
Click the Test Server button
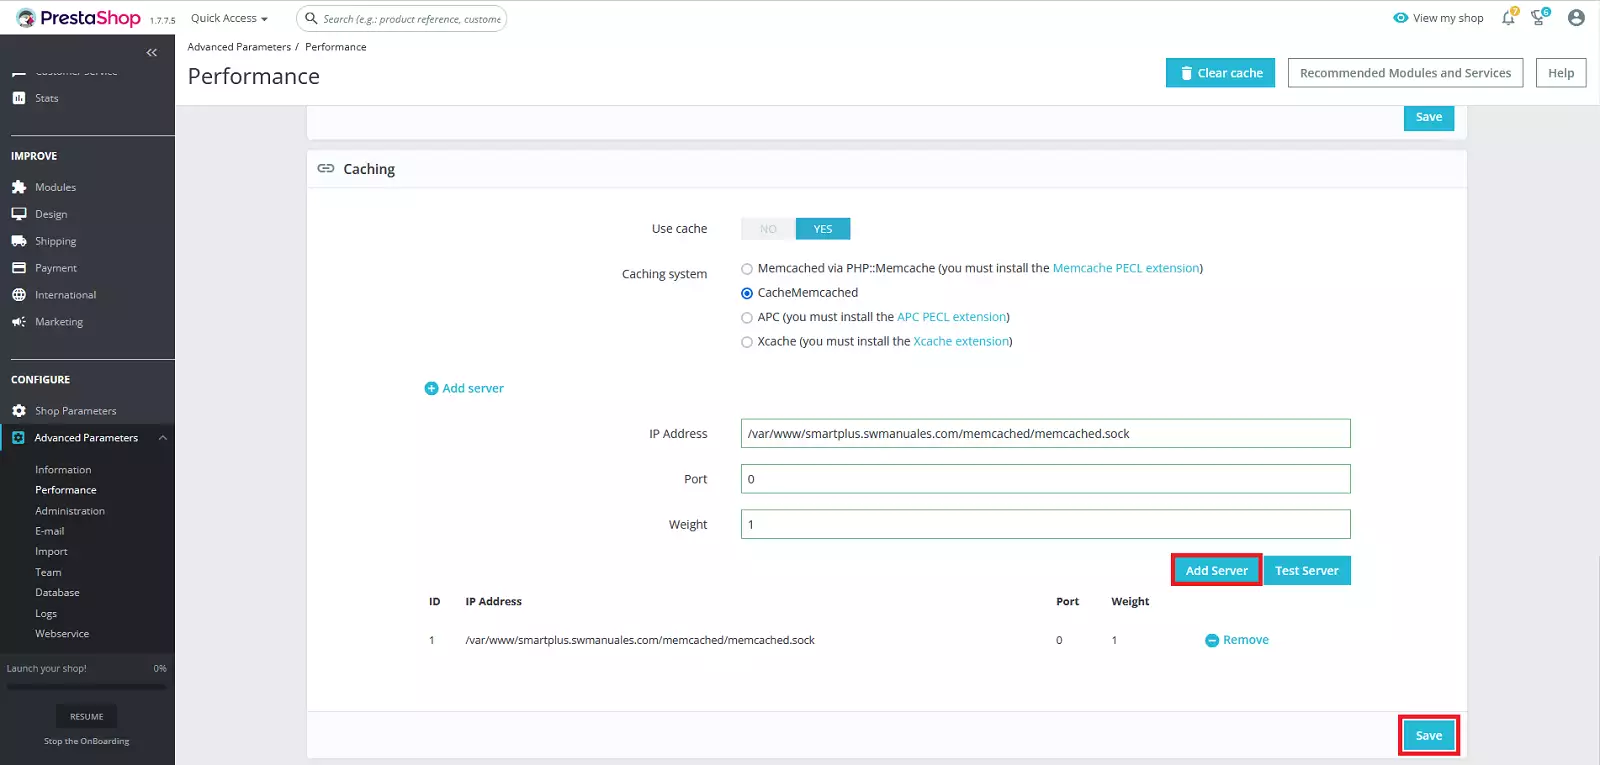(1306, 571)
